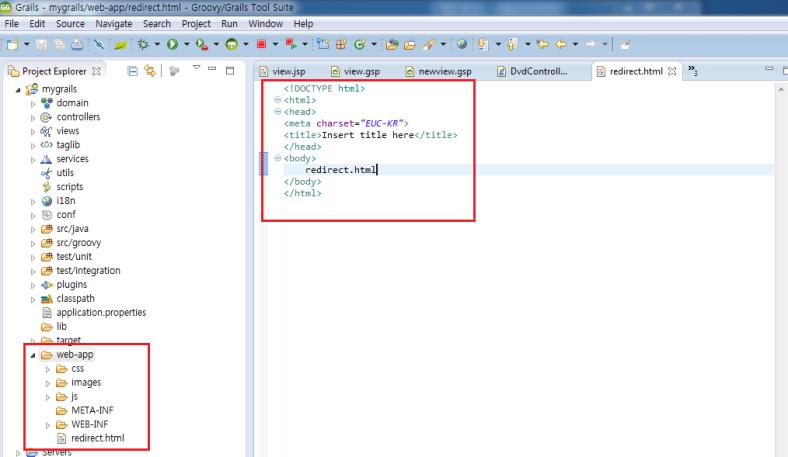Click the Open Task folder icon
Screen dimensions: 788x457
coord(410,45)
